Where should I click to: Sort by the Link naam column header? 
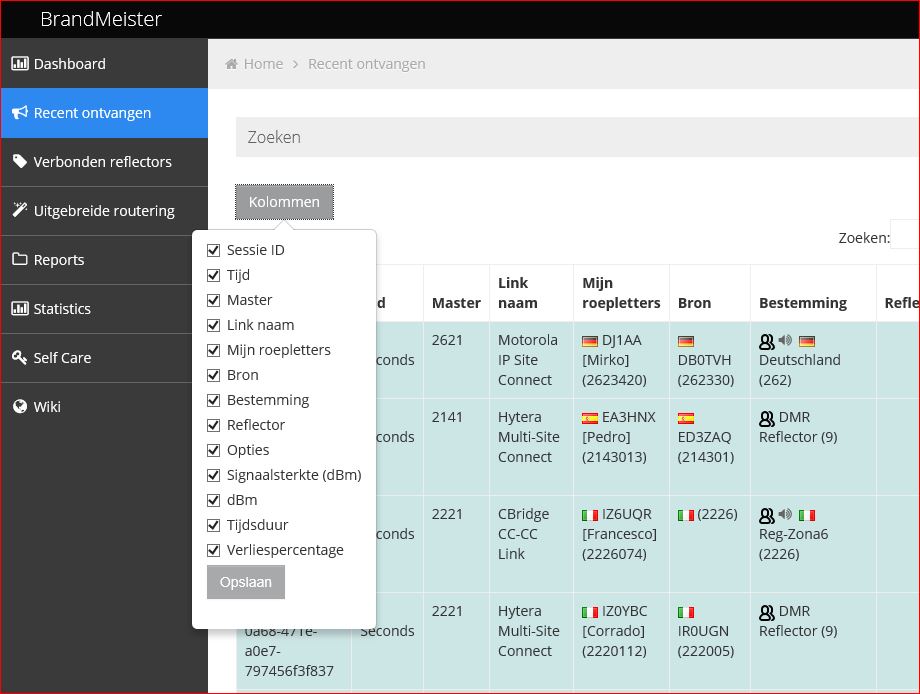click(531, 293)
